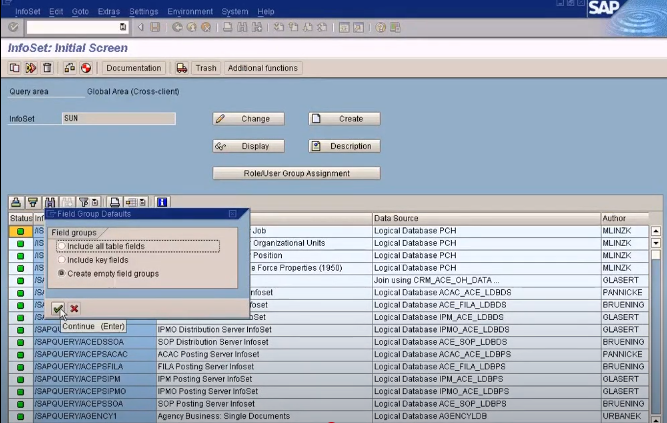Screen dimensions: 667x423
Task: Click the Delete trash can icon
Action: (x=47, y=68)
